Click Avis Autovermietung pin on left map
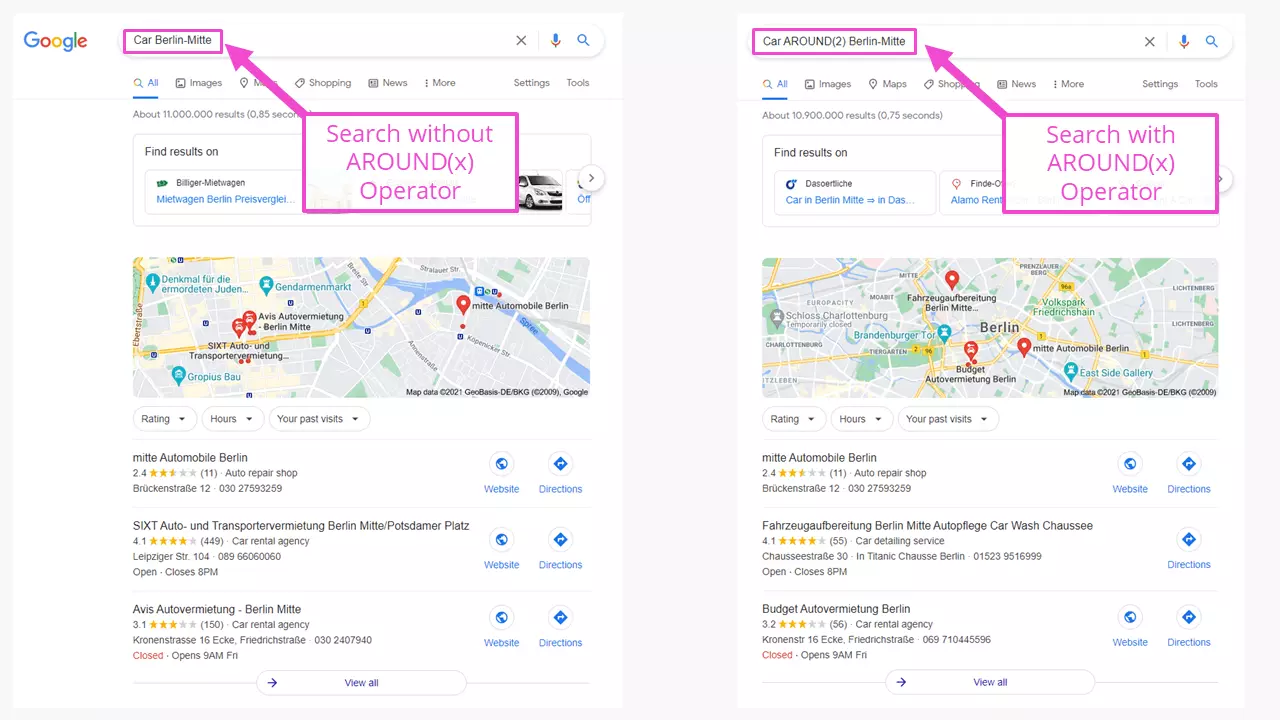 click(x=249, y=319)
